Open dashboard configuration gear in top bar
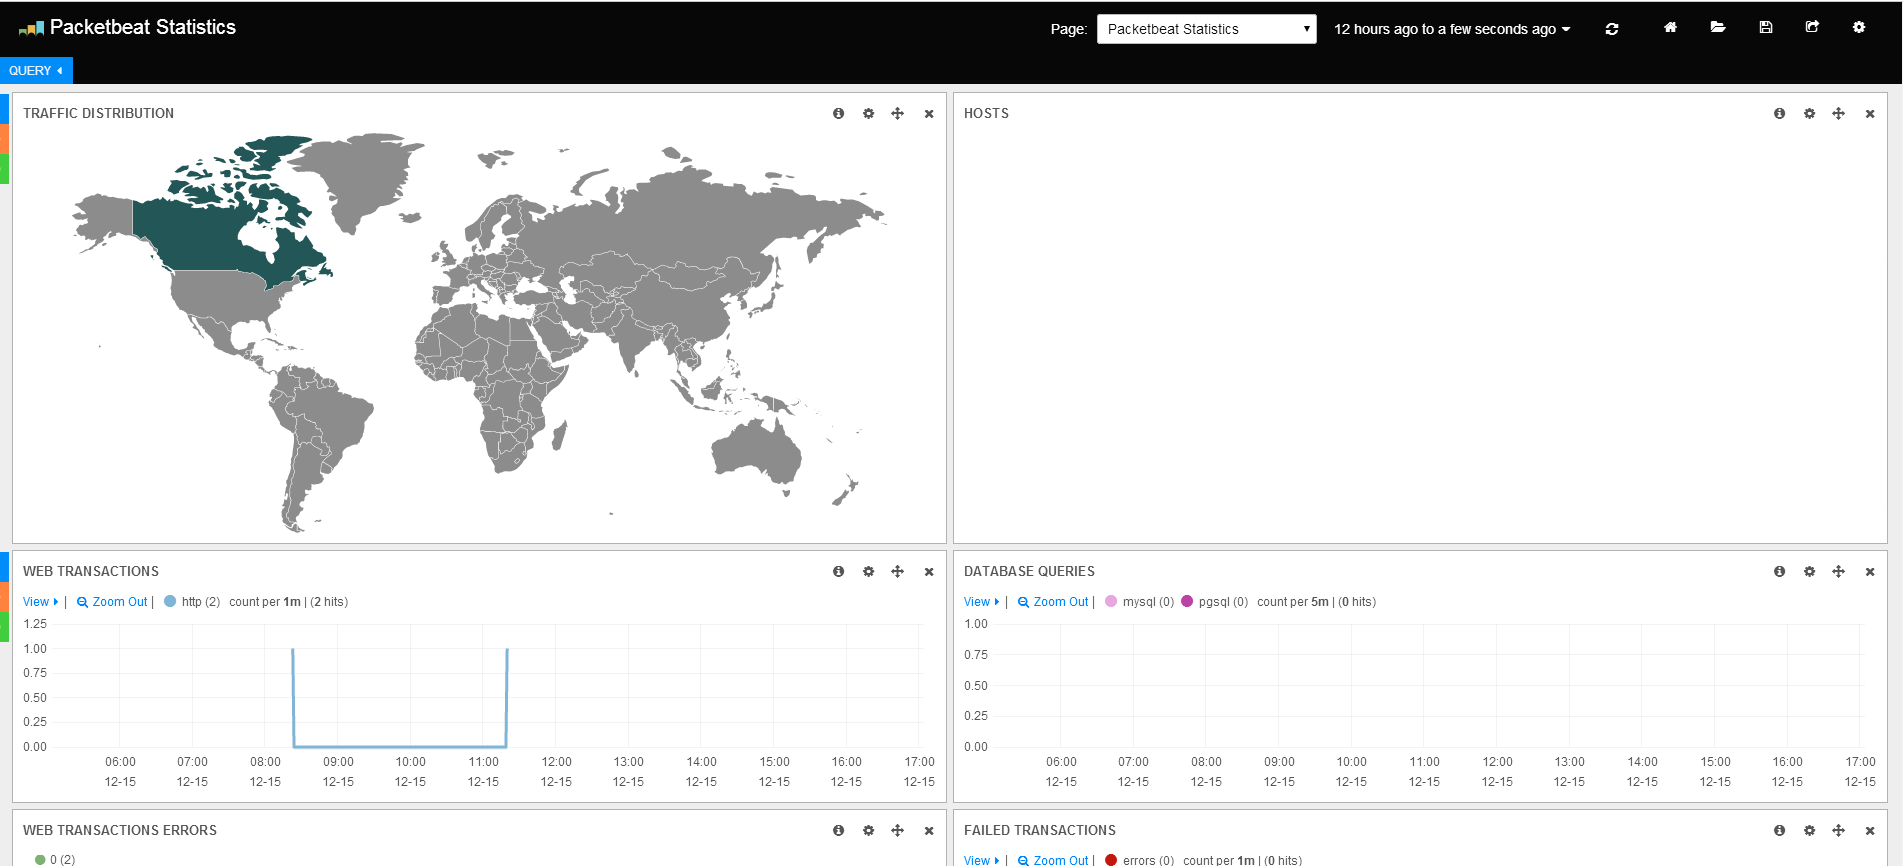Screen dimensions: 1903x866 (x=1859, y=28)
